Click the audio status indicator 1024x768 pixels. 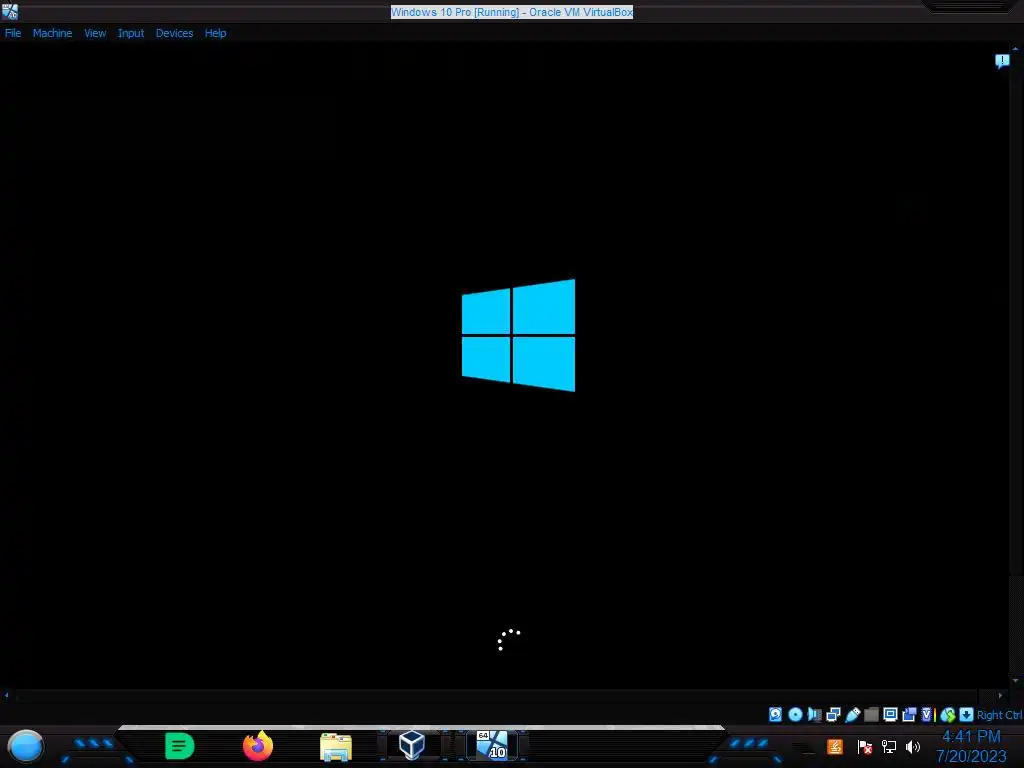tap(814, 714)
